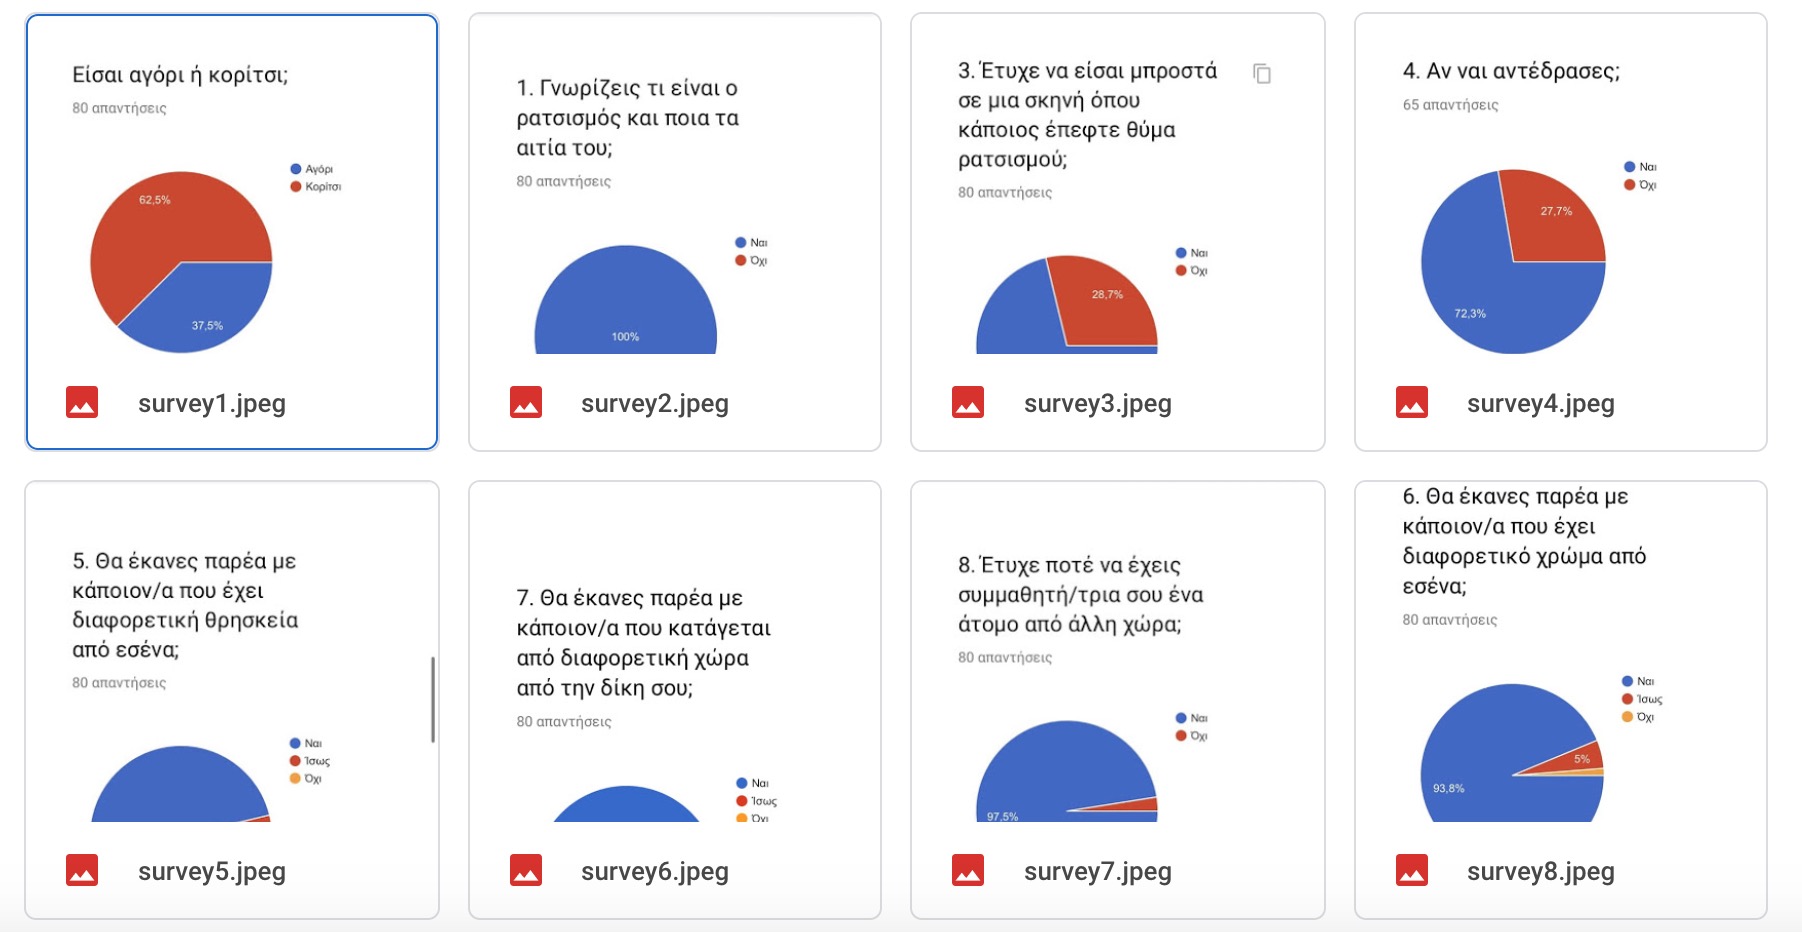Click the image file icon beside survey7.jpeg
The image size is (1802, 932).
[x=968, y=870]
